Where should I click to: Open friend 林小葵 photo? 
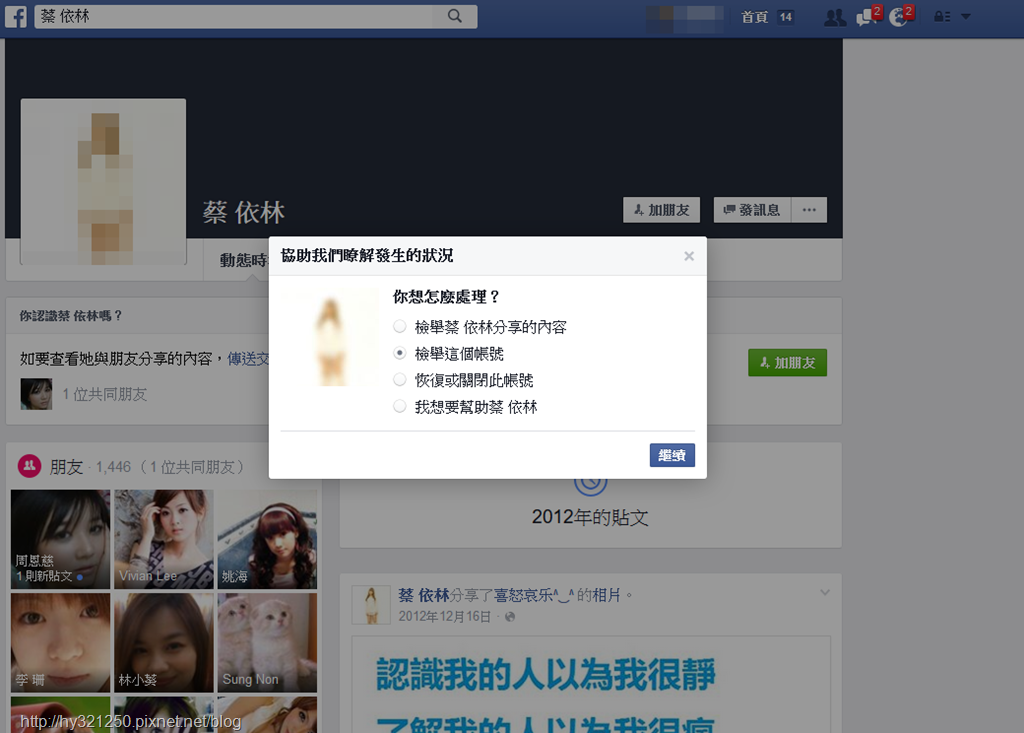tap(164, 643)
